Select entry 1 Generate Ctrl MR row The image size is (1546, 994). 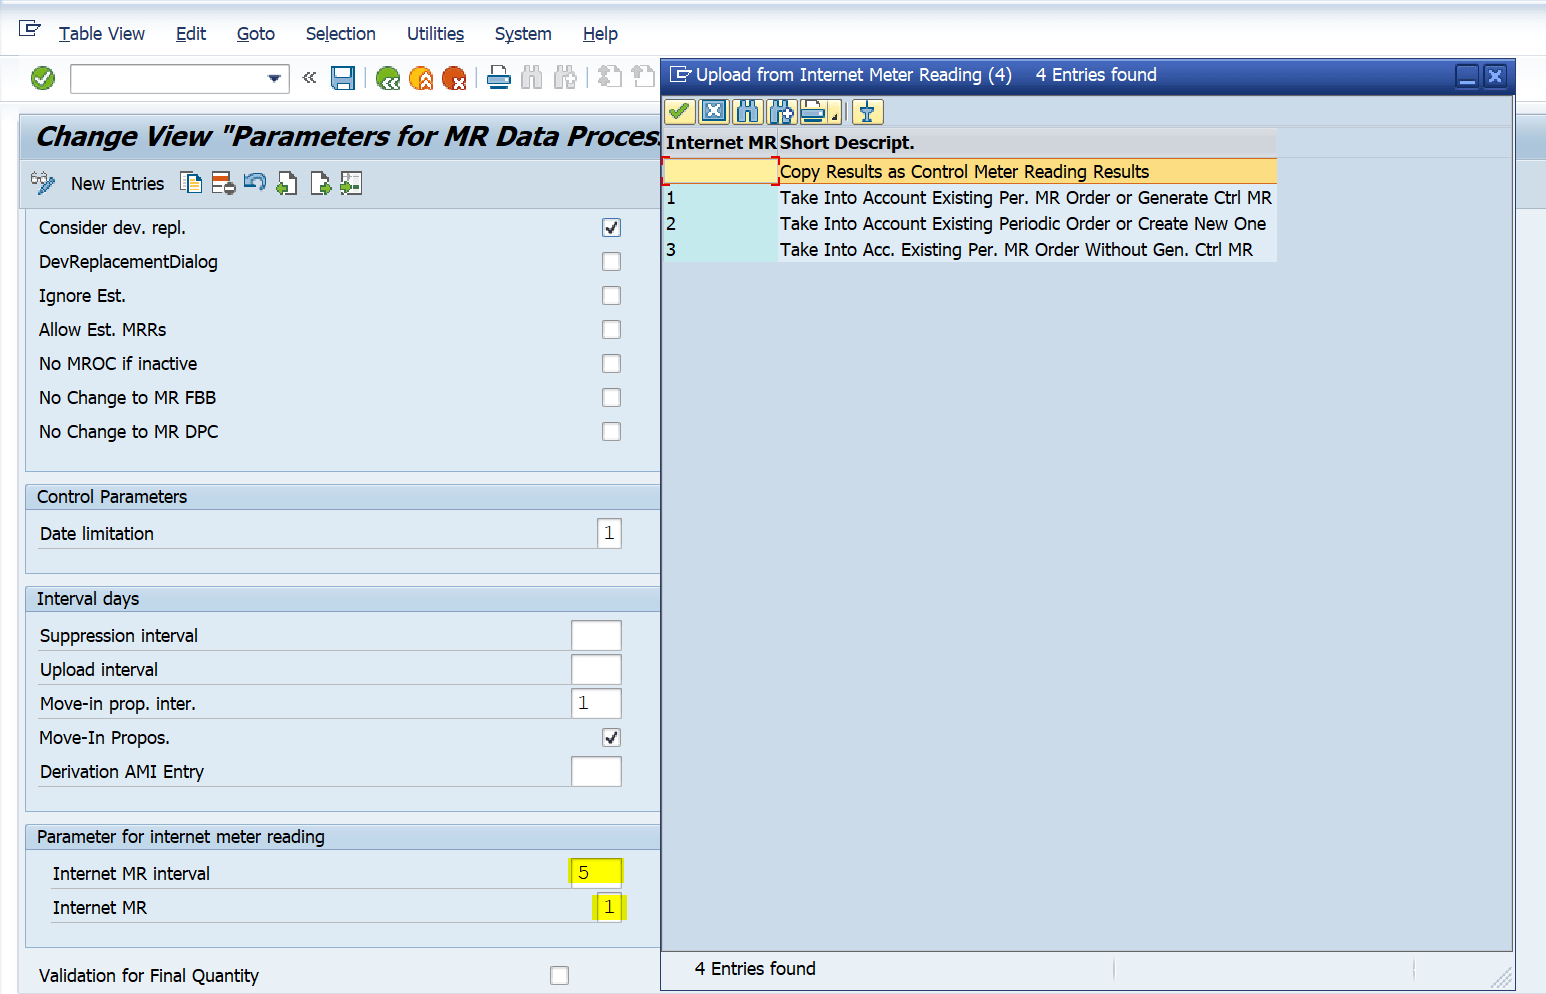pos(969,198)
